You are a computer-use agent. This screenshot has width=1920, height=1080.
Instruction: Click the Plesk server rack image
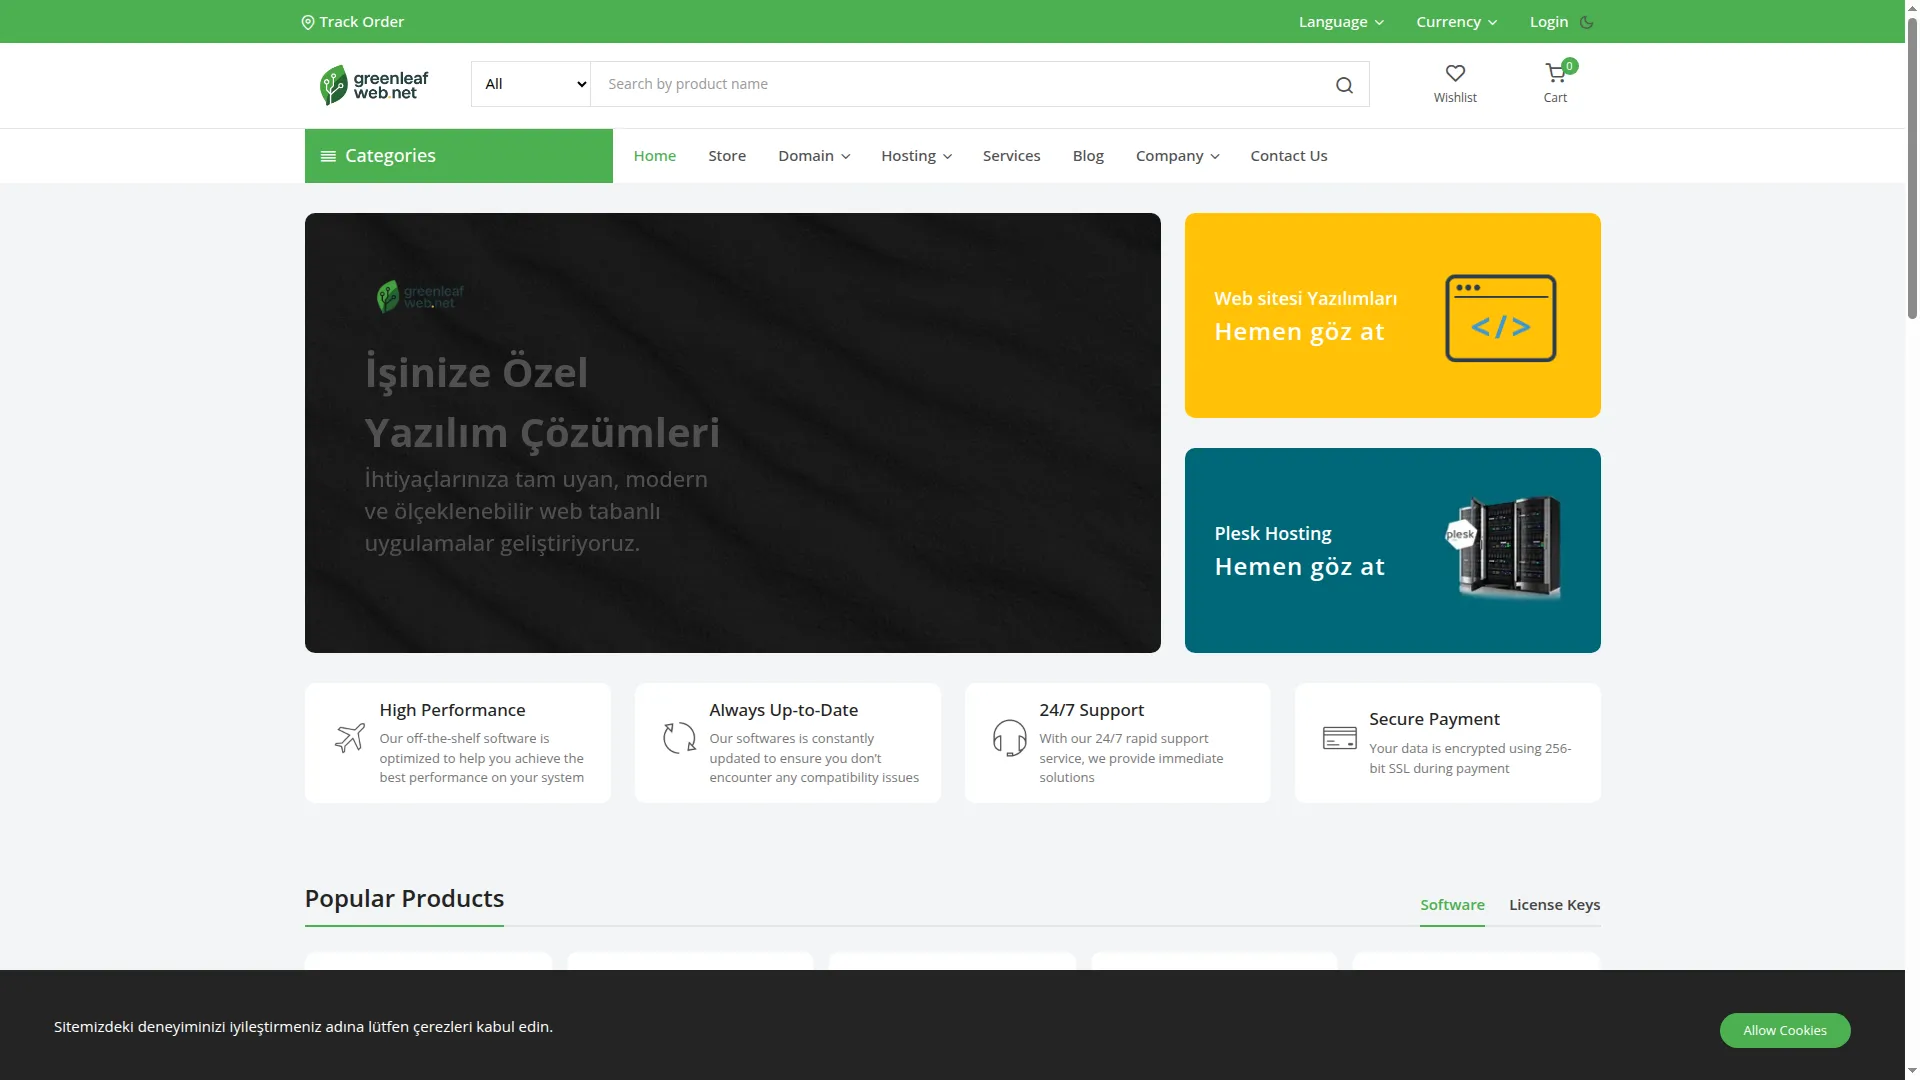tap(1503, 547)
